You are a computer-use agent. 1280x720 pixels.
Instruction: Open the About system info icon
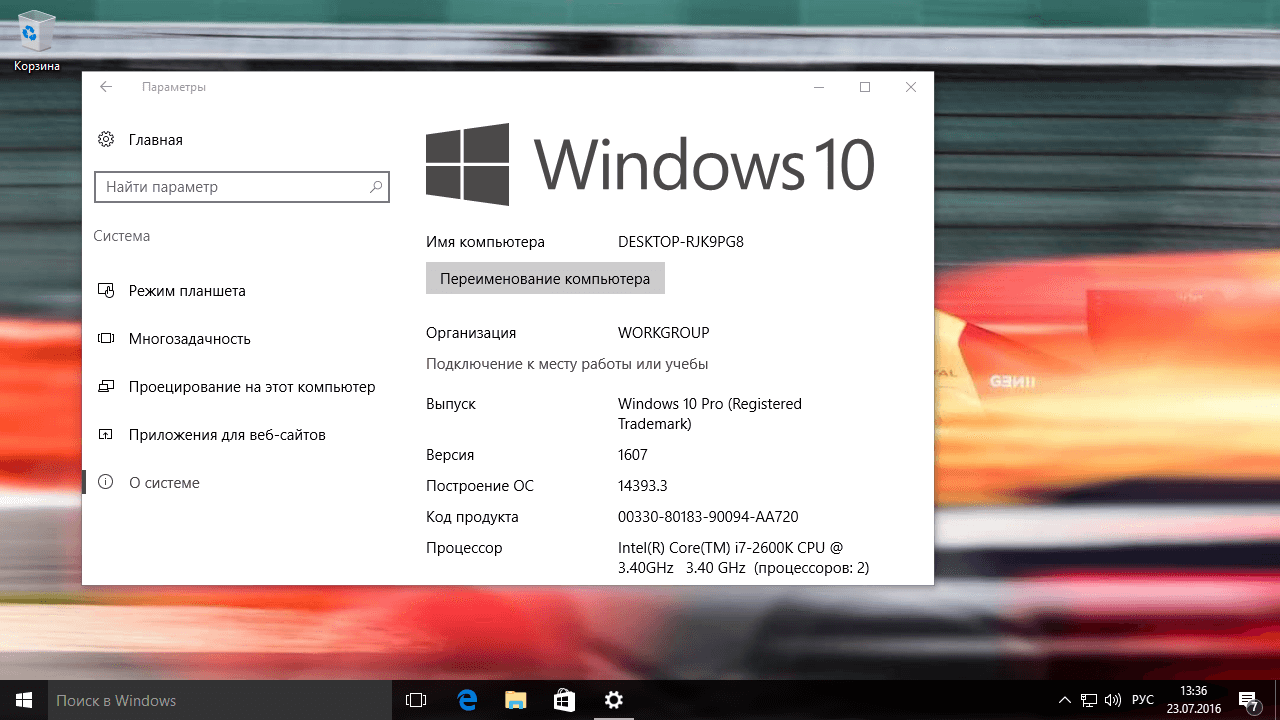tap(106, 482)
